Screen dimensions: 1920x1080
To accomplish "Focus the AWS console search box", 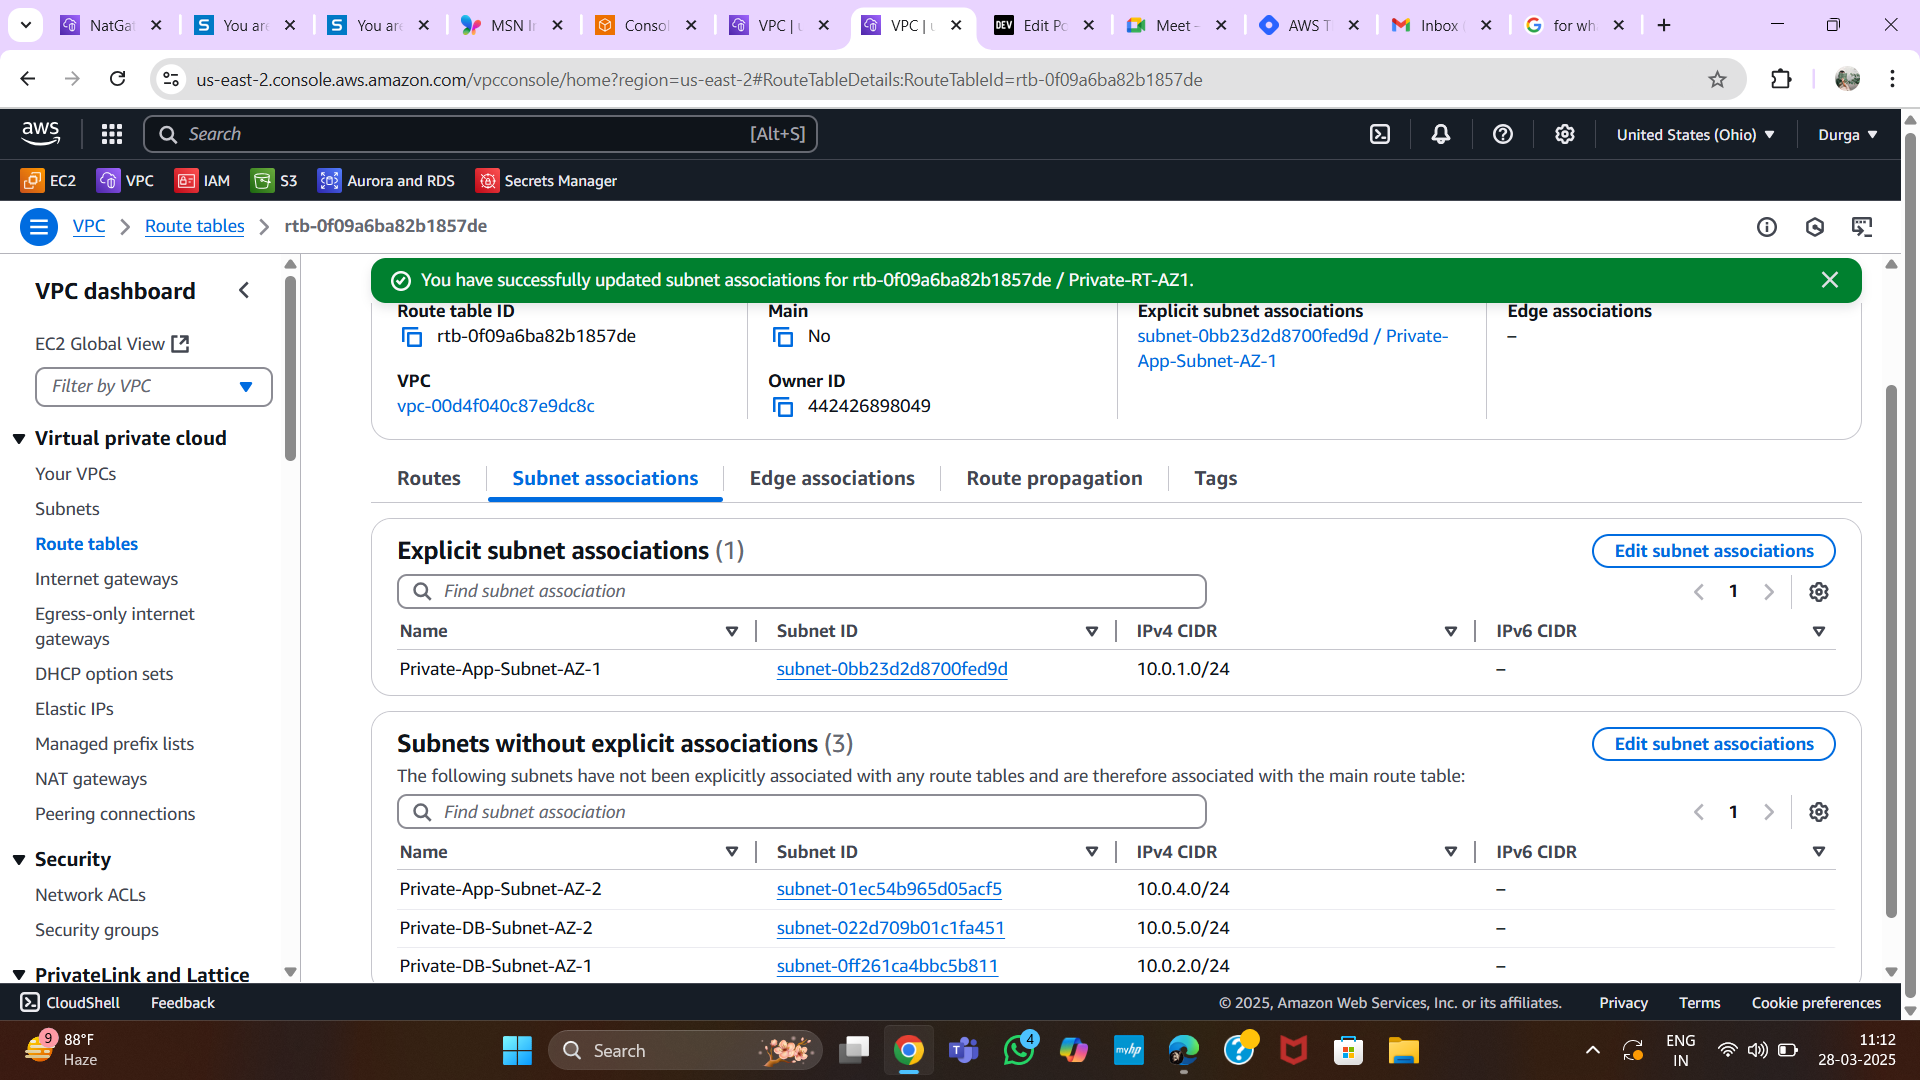I will [x=480, y=134].
